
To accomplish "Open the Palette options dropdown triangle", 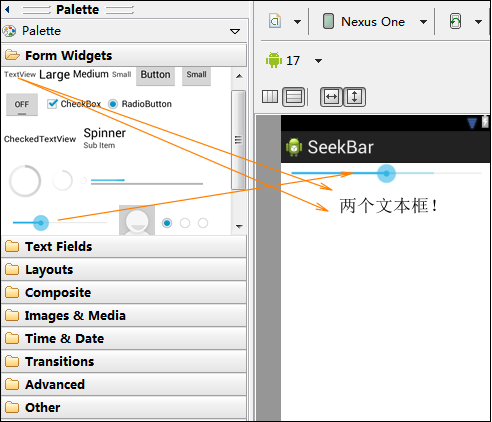I will tap(235, 31).
